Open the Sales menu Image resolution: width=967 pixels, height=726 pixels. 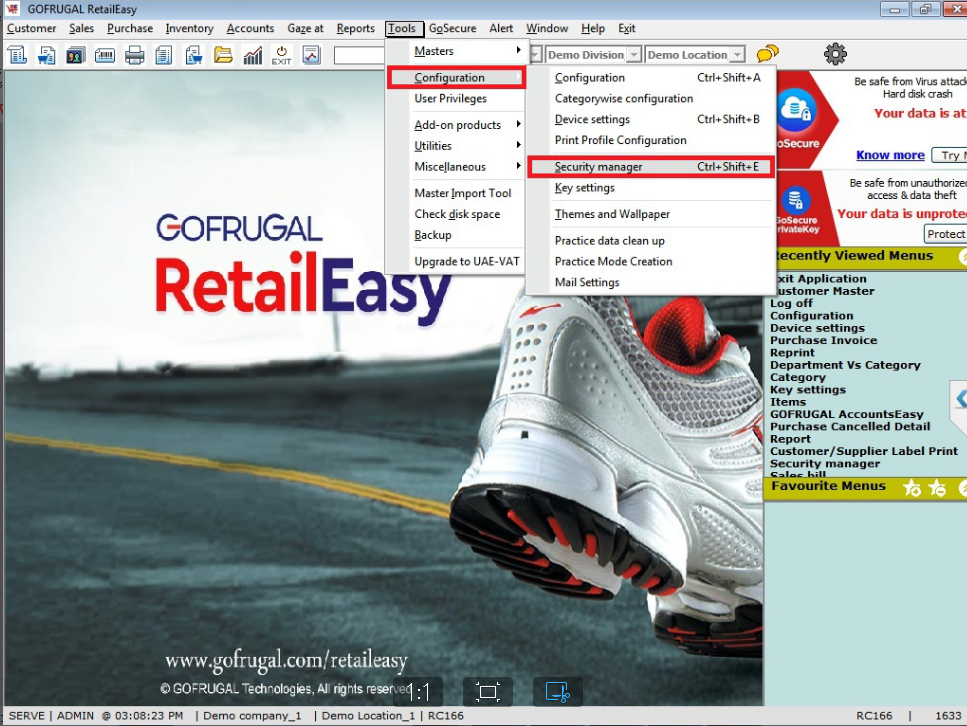[x=81, y=28]
